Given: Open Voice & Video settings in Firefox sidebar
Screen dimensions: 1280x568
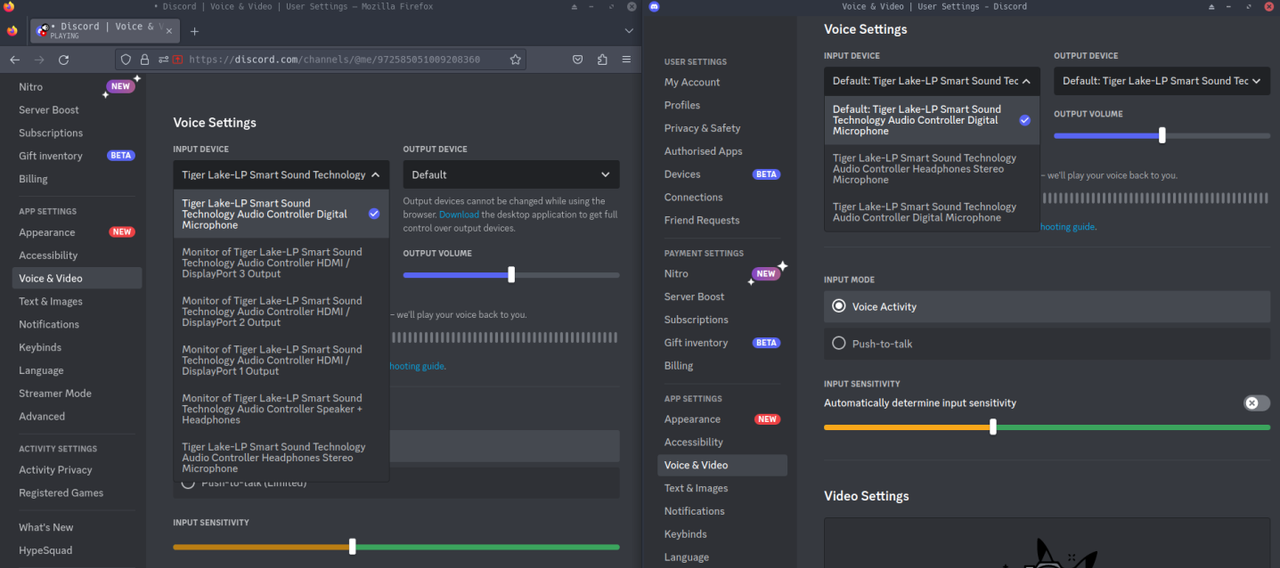Looking at the screenshot, I should (x=77, y=278).
